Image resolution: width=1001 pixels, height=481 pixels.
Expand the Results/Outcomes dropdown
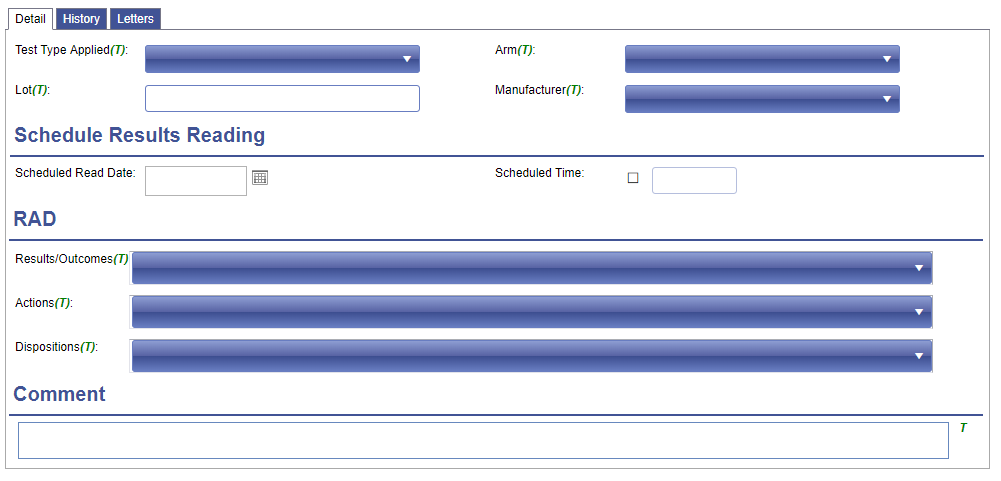(532, 268)
